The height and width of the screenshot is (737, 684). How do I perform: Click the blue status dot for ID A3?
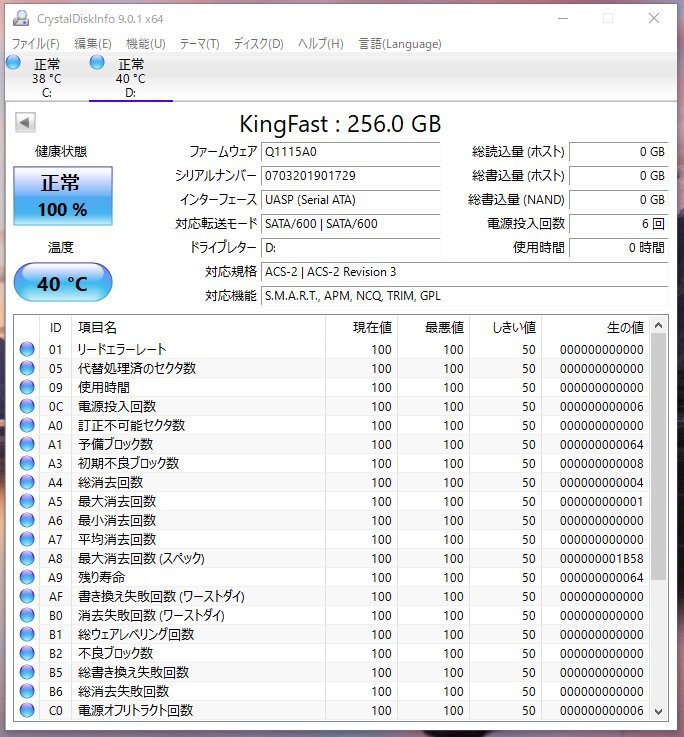click(x=27, y=463)
